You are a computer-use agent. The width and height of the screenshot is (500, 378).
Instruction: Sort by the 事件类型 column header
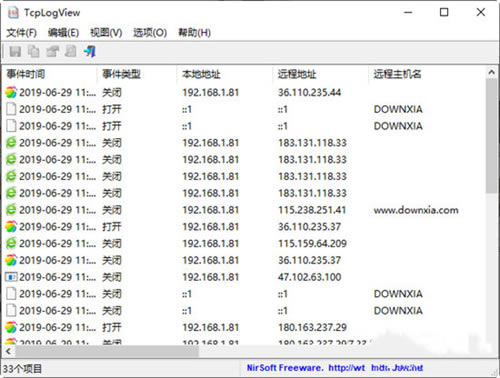coord(137,74)
